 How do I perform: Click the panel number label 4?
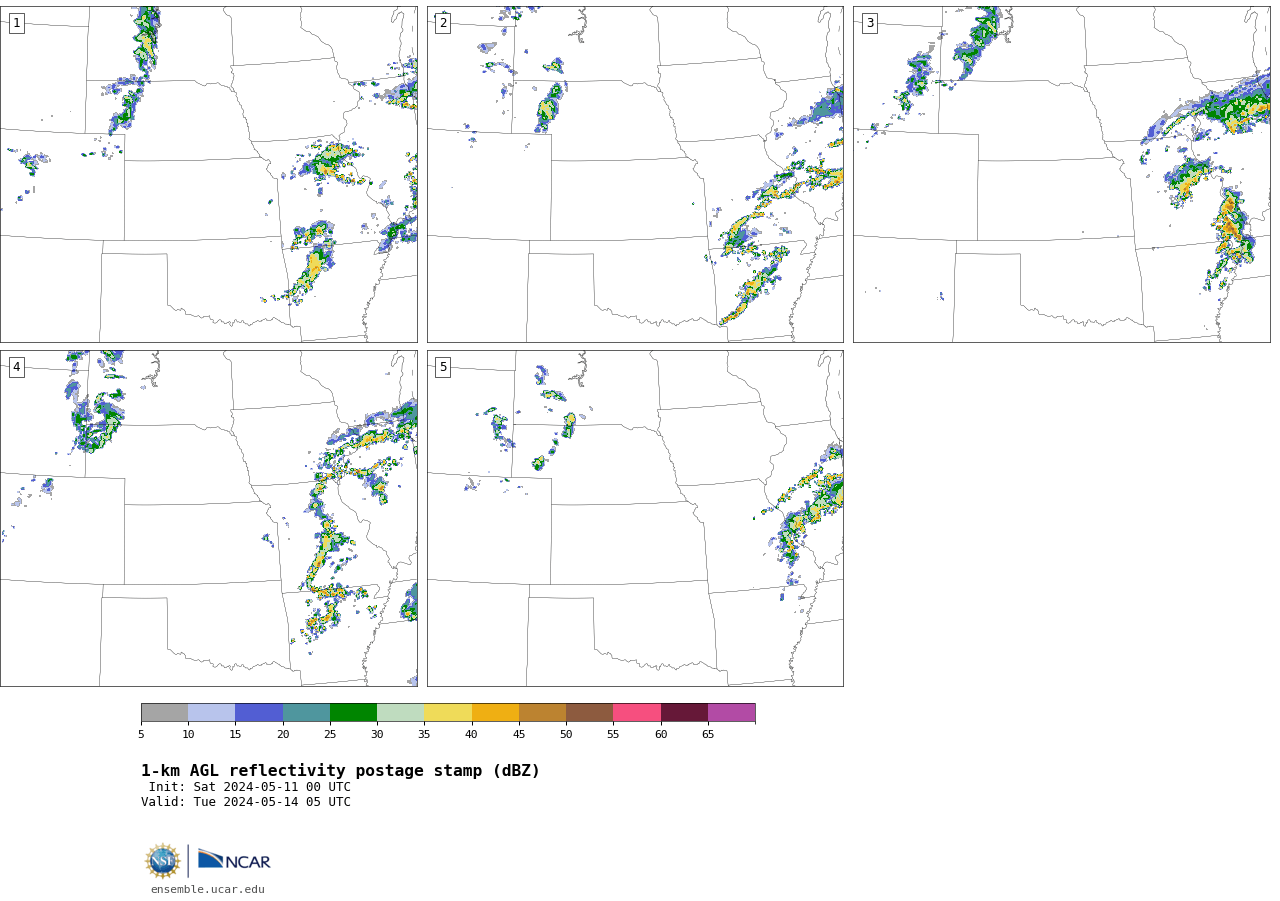[16, 367]
